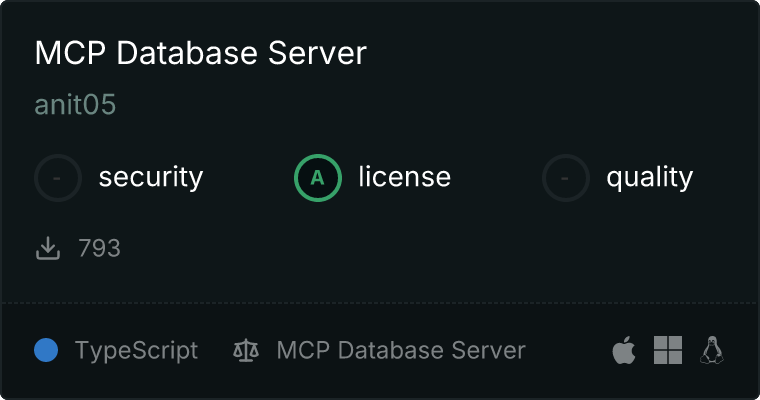This screenshot has width=760, height=400.
Task: Click the footer MCP Database Server license text
Action: (x=400, y=351)
